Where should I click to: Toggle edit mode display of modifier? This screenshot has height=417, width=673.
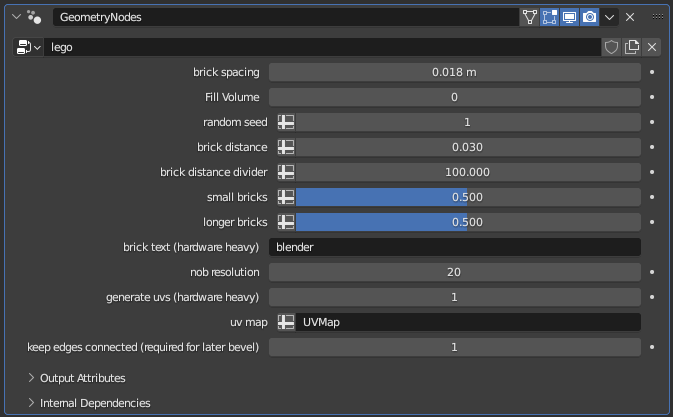pyautogui.click(x=549, y=17)
